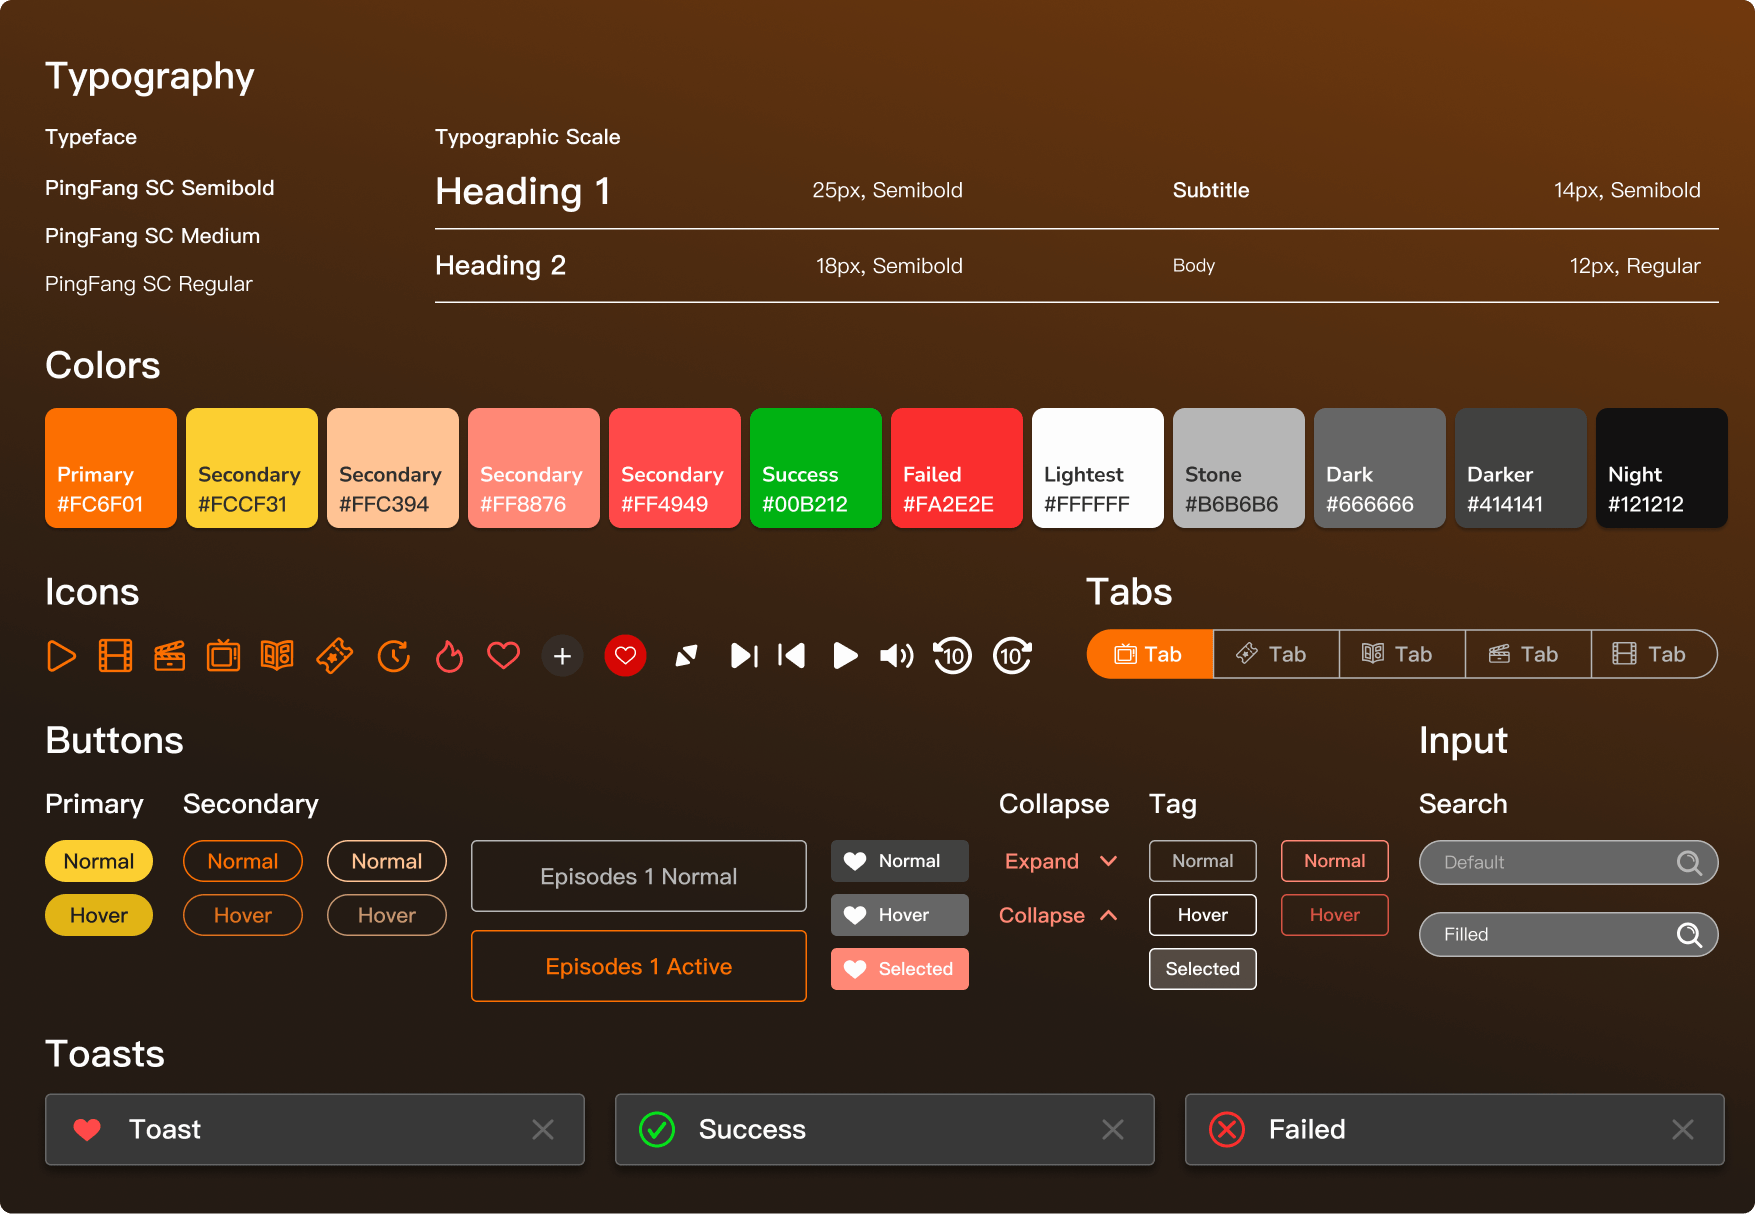Click the fullscreen diagonal arrows icon
1755x1214 pixels.
[x=686, y=656]
